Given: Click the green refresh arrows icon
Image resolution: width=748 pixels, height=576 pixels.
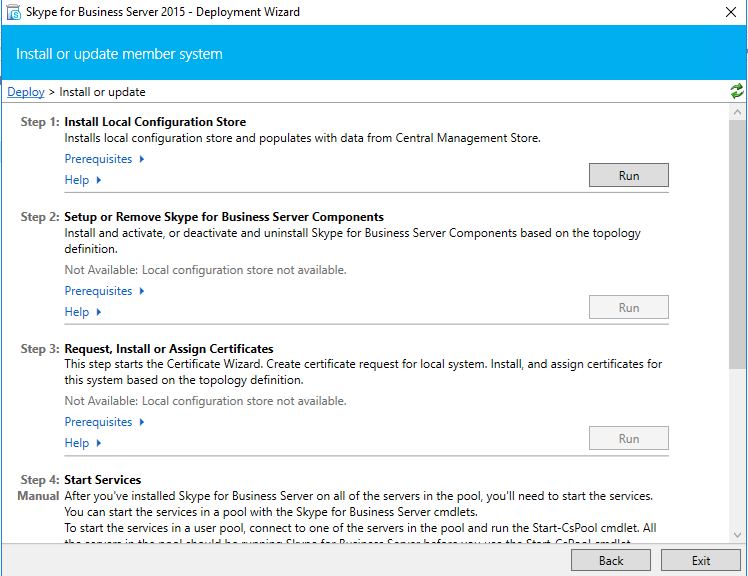Looking at the screenshot, I should coord(737,91).
